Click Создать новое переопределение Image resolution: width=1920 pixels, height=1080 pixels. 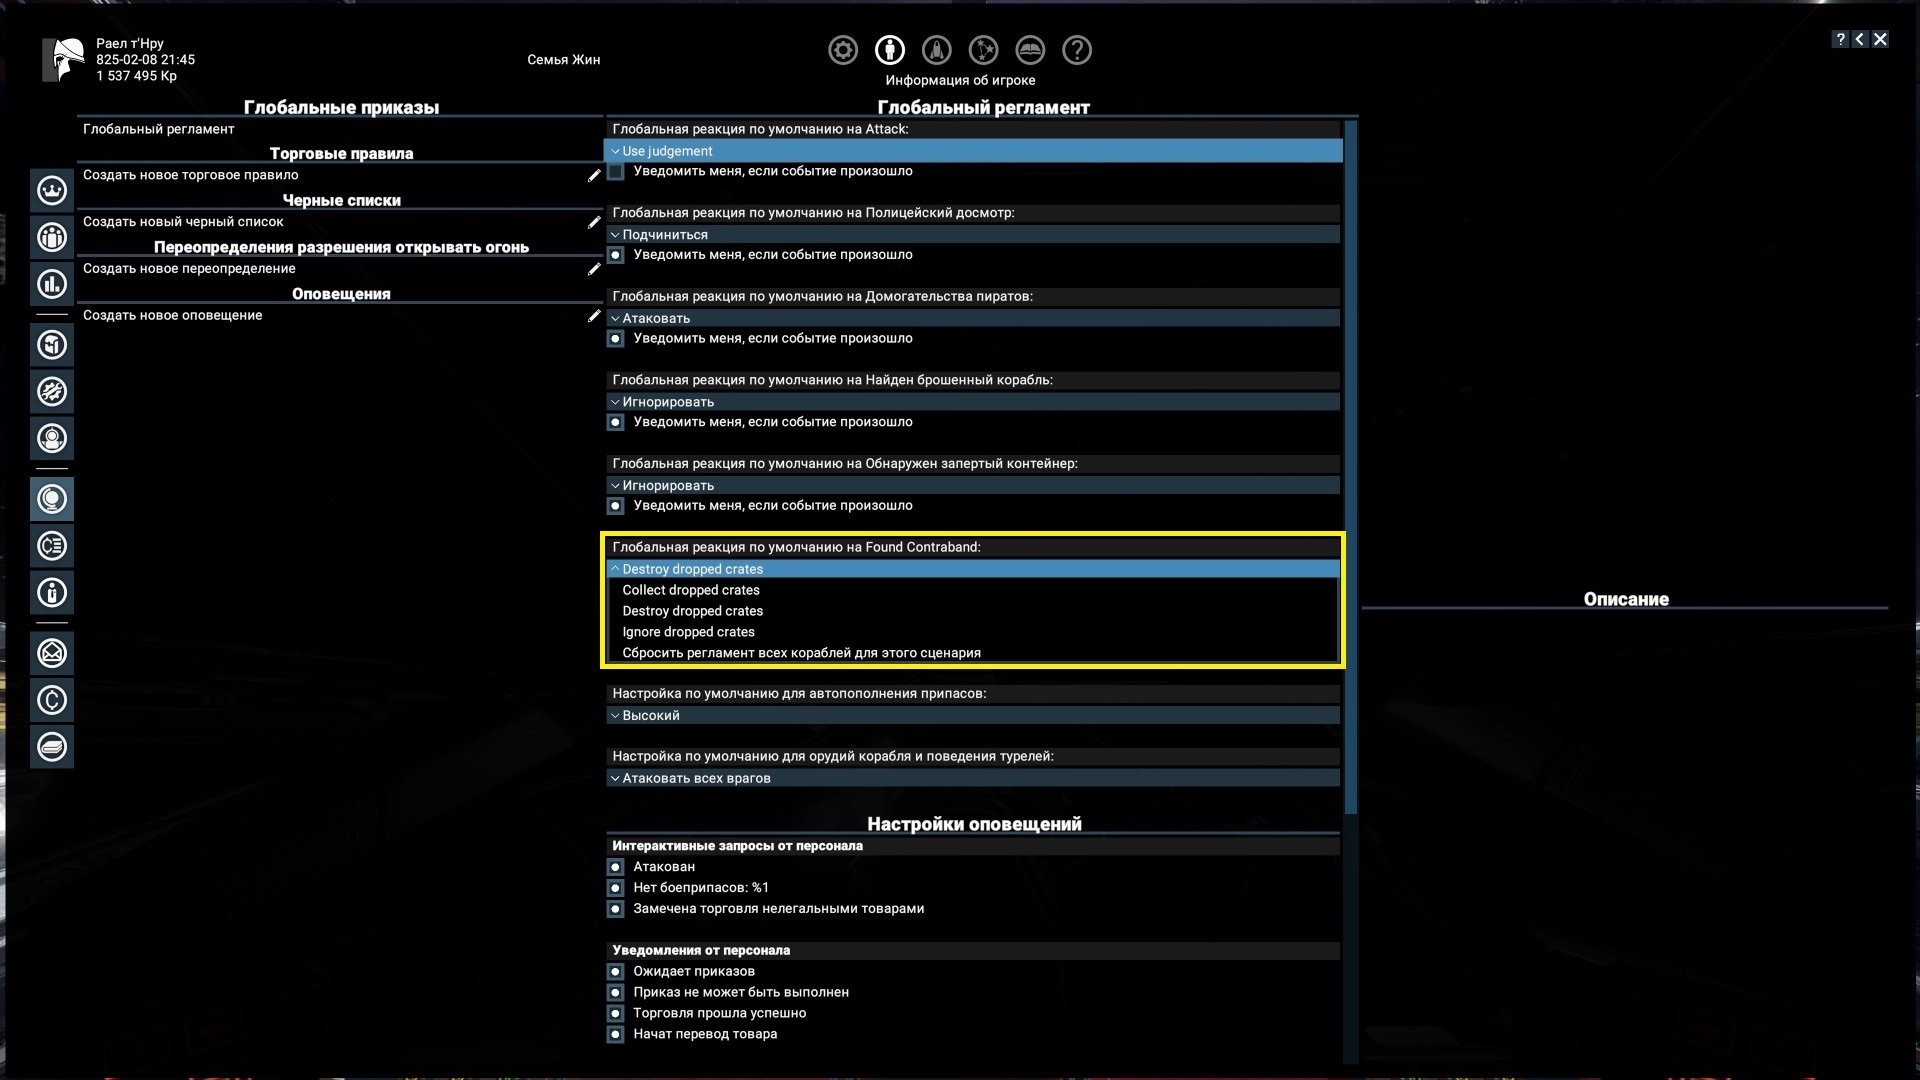(x=189, y=269)
